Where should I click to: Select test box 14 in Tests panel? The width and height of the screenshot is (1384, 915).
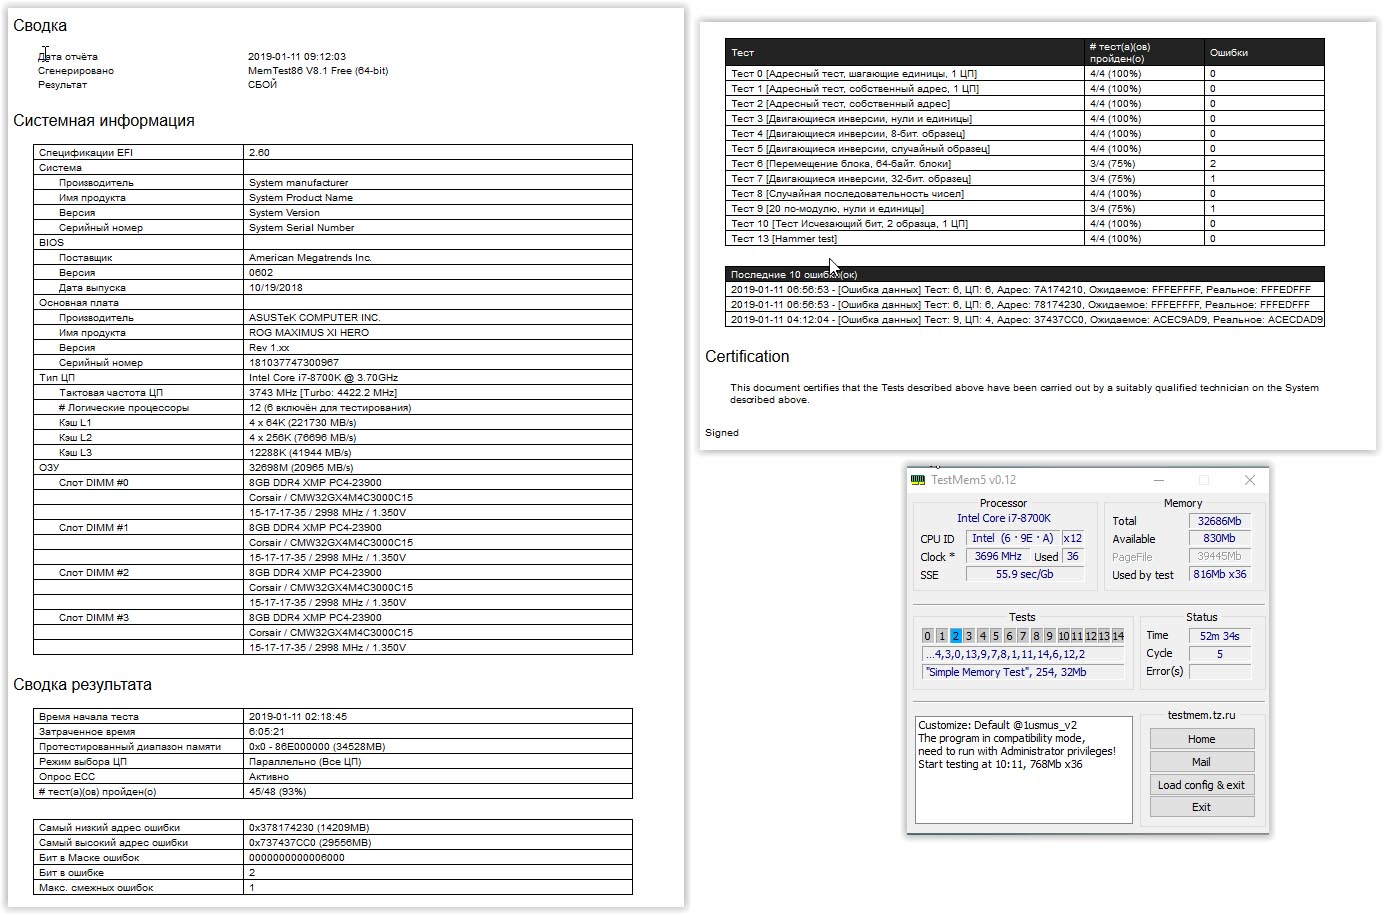tap(1118, 636)
